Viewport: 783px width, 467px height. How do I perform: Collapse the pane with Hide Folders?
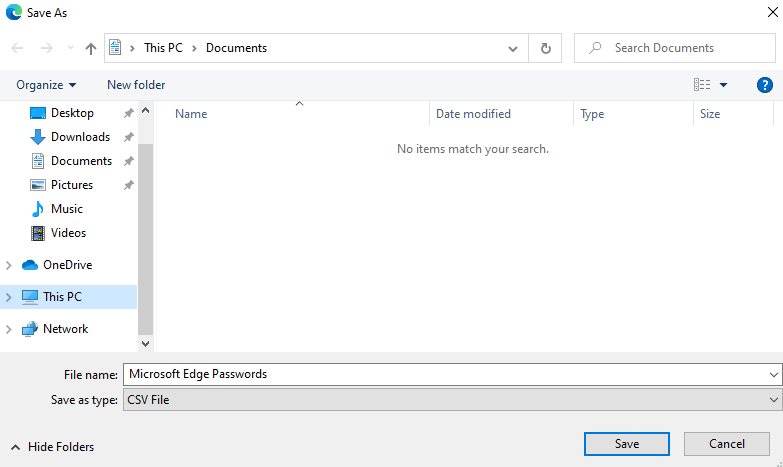click(52, 447)
